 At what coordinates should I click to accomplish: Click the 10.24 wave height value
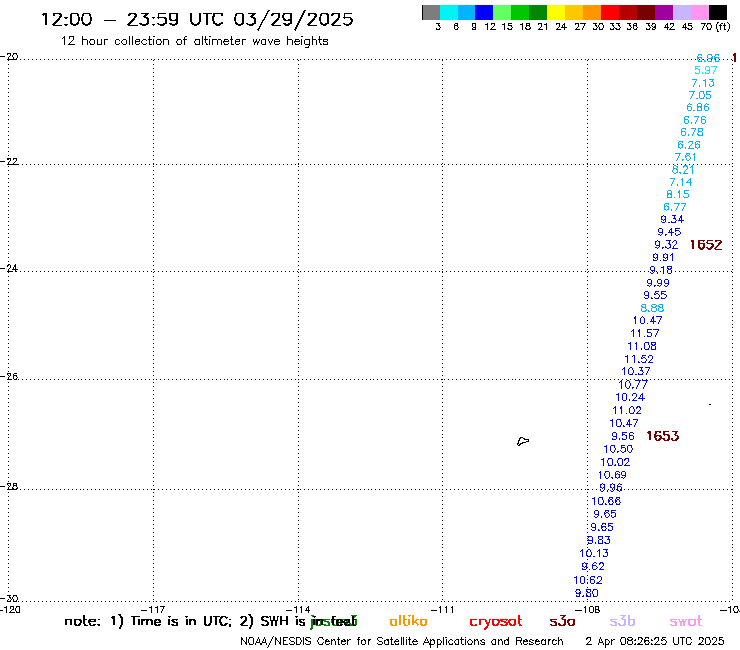(x=630, y=397)
